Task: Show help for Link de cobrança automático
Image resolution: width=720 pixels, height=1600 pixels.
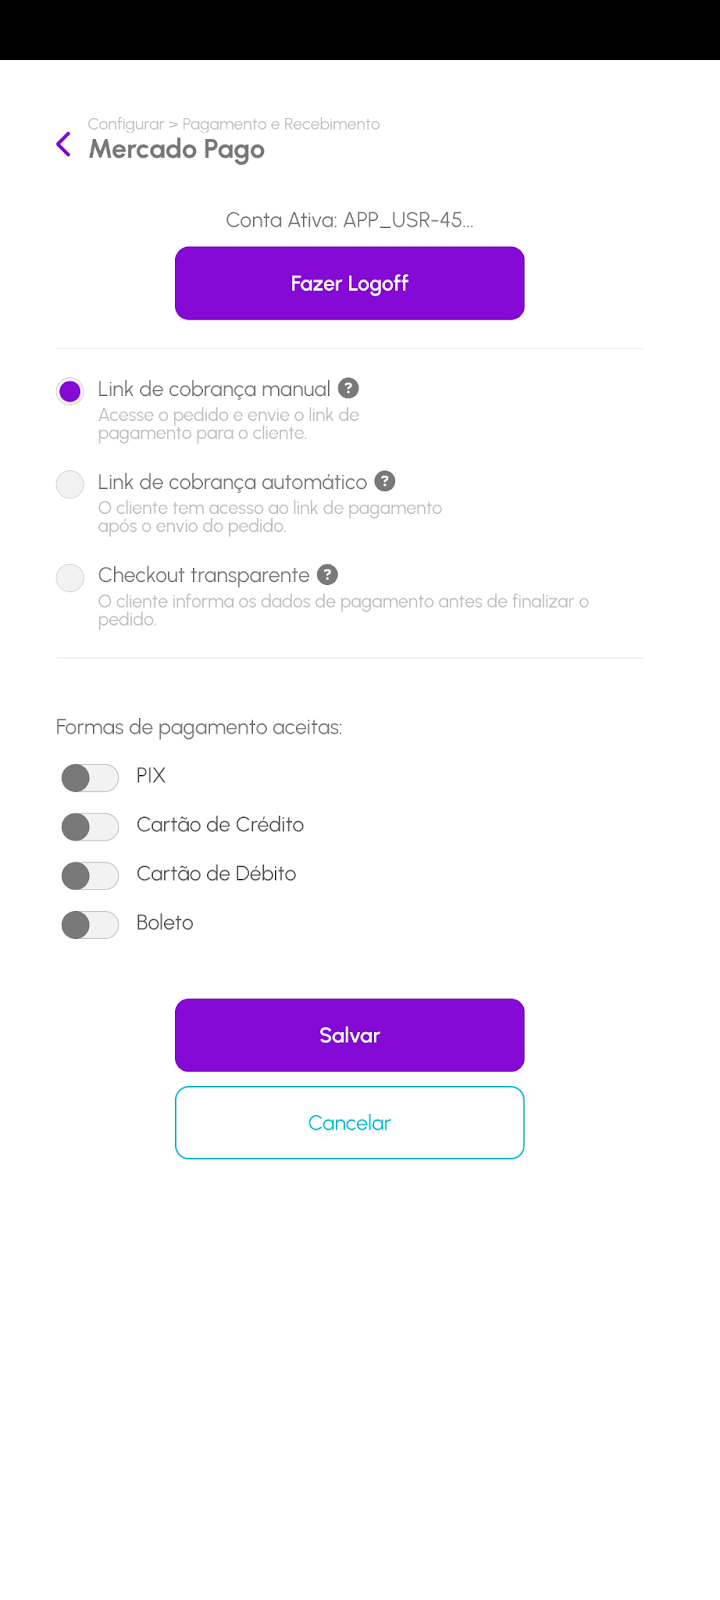Action: click(385, 481)
